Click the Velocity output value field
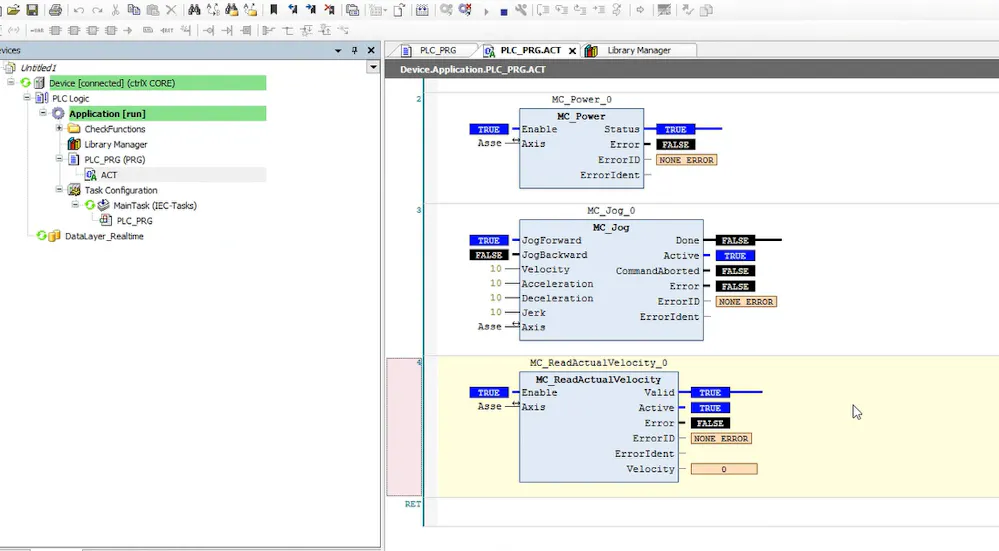Screen dimensions: 999x551 tap(723, 469)
